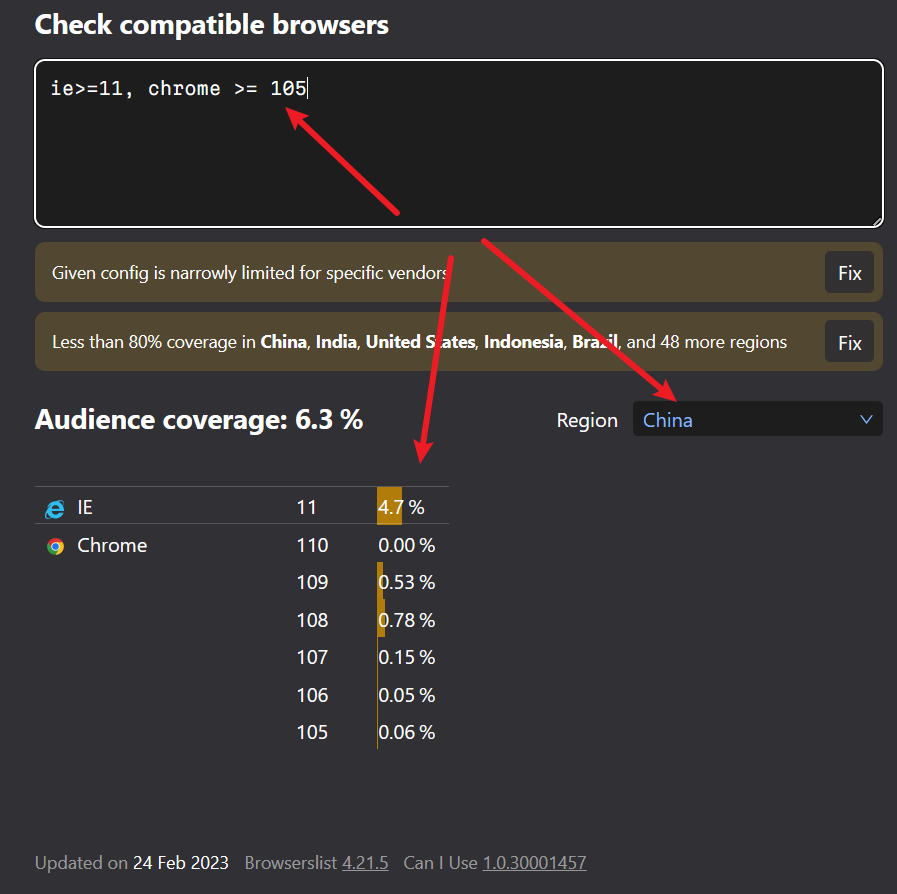The width and height of the screenshot is (897, 894).
Task: Click the Region dropdown chevron arrow
Action: (866, 420)
